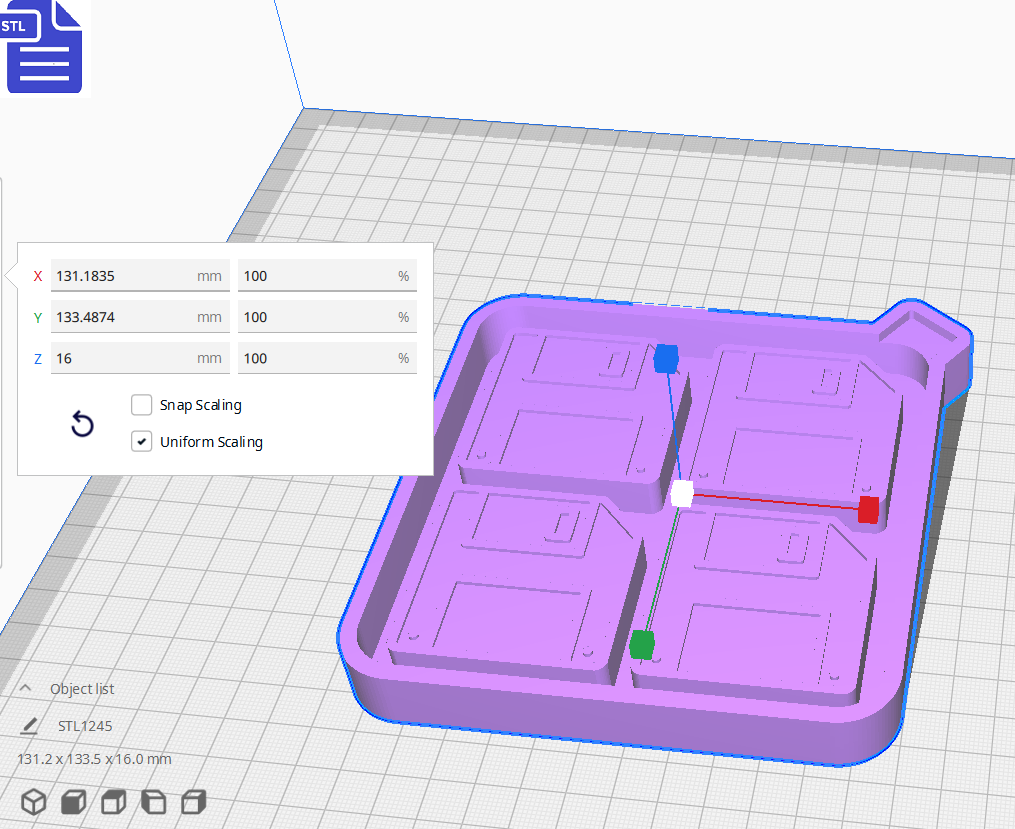Select the 3D perspective view icon
The width and height of the screenshot is (1015, 829).
(33, 801)
